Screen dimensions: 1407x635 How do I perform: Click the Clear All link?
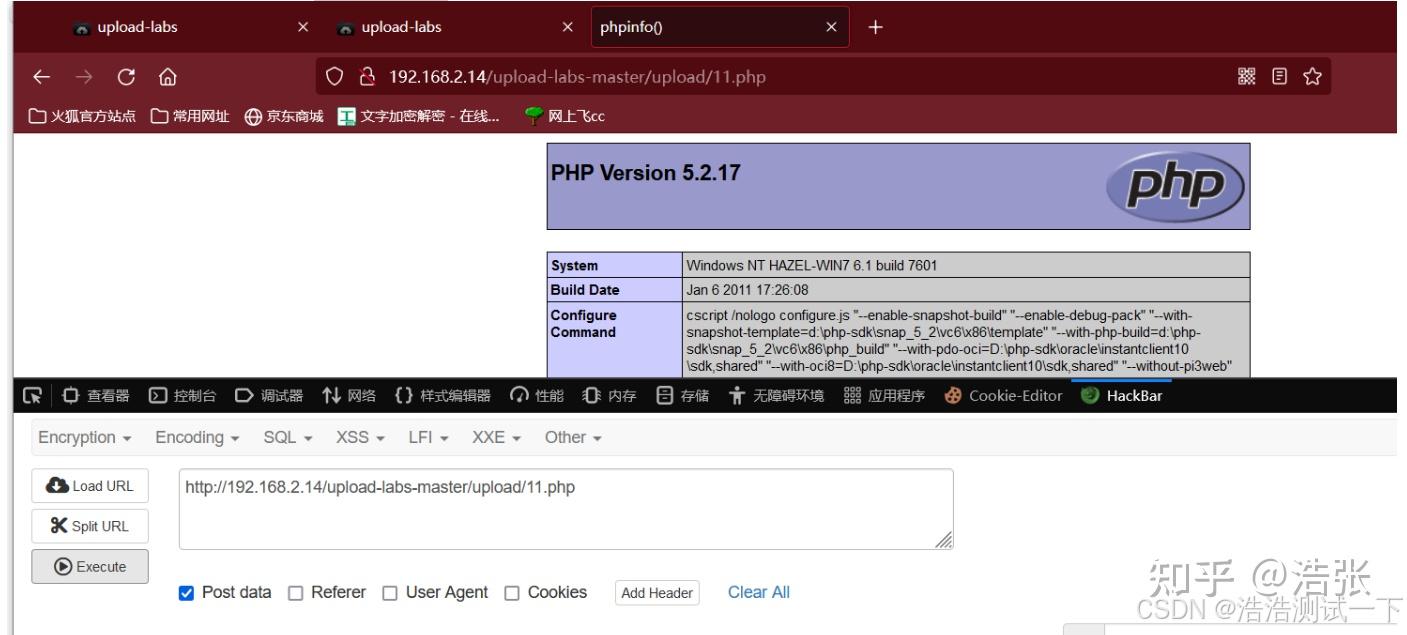[758, 592]
